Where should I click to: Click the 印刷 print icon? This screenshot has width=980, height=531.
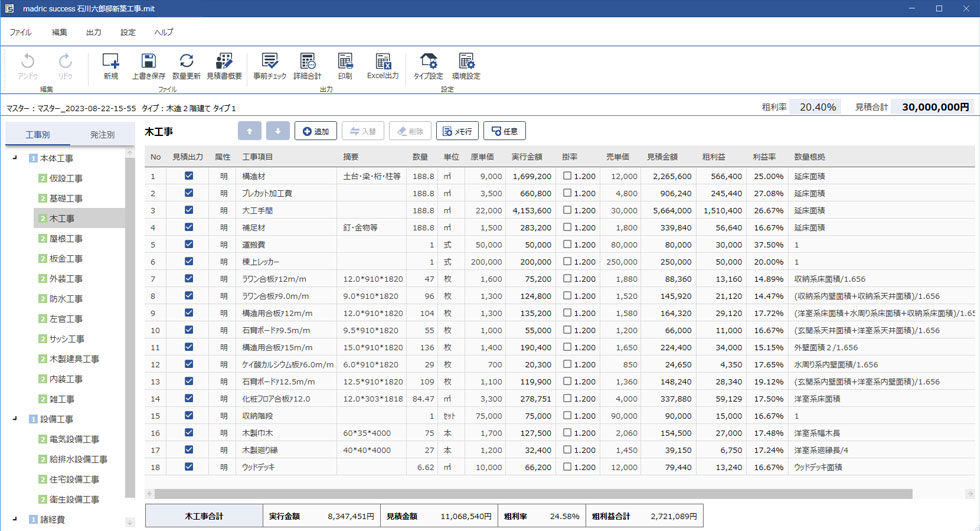[x=345, y=61]
